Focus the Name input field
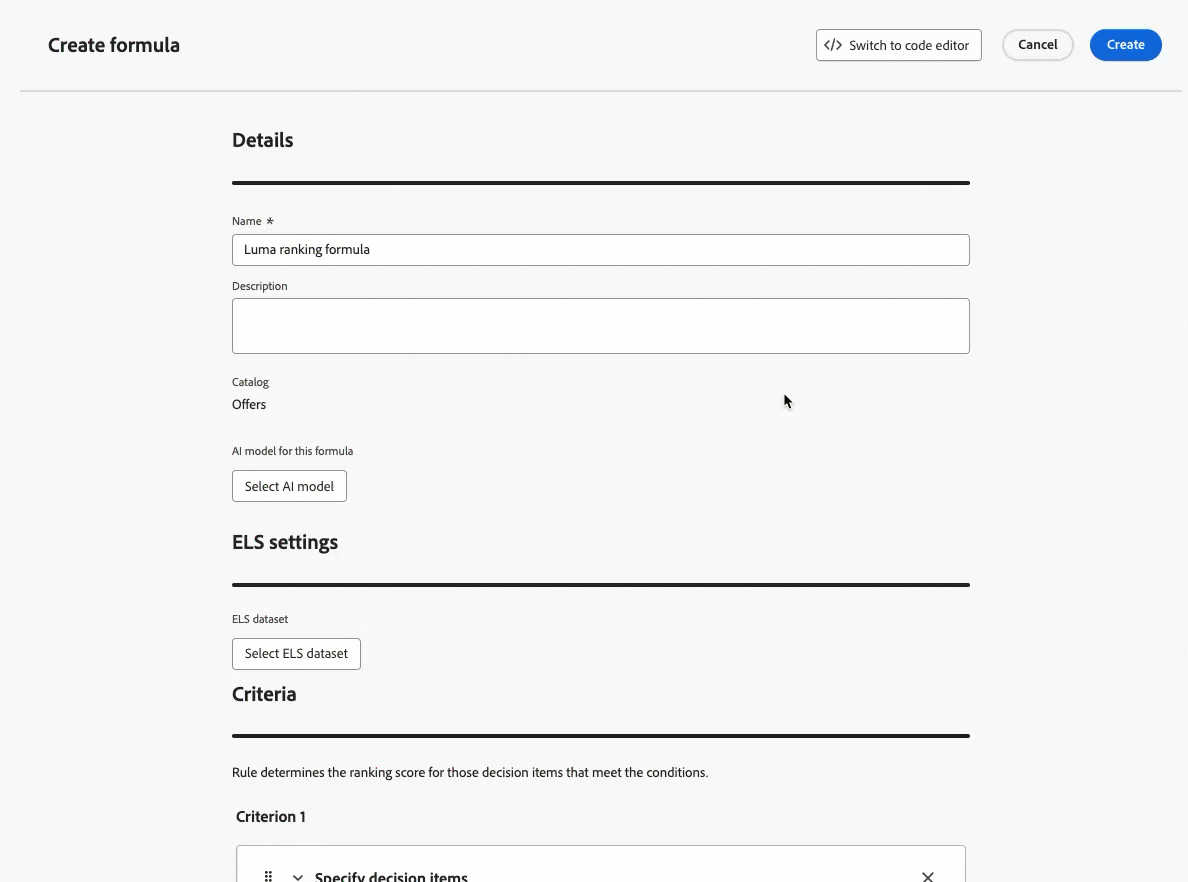Viewport: 1188px width, 882px height. 600,250
